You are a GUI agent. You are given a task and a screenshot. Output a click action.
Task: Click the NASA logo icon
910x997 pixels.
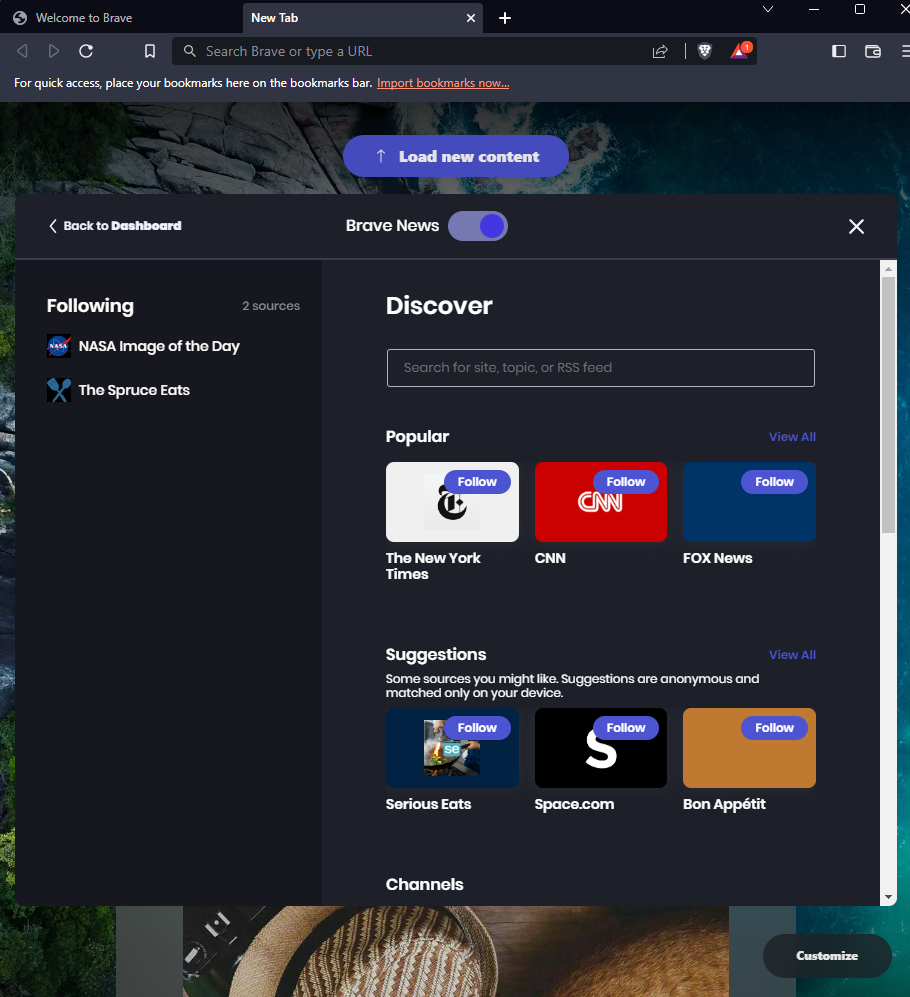click(59, 347)
